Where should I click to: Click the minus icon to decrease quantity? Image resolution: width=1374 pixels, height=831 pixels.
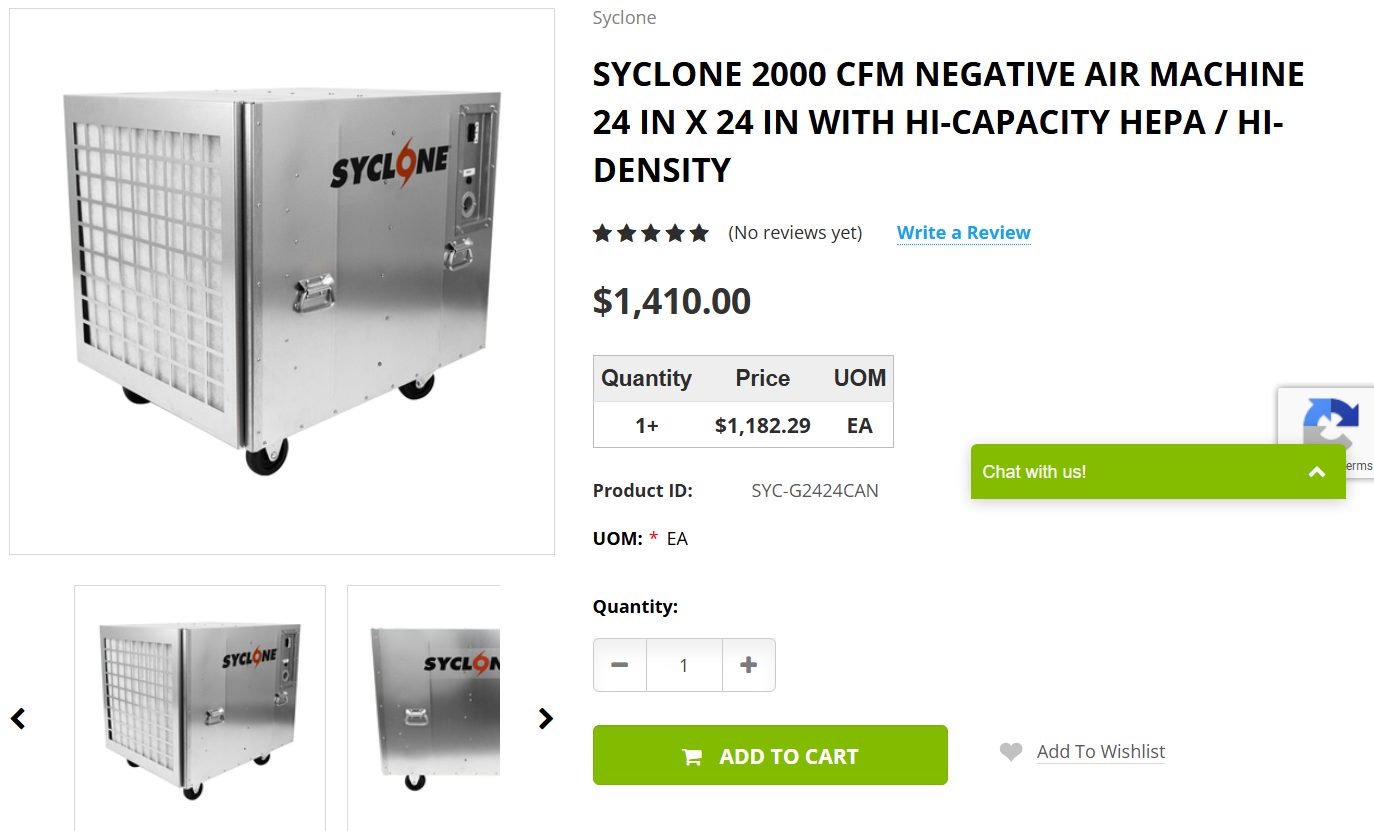click(620, 665)
